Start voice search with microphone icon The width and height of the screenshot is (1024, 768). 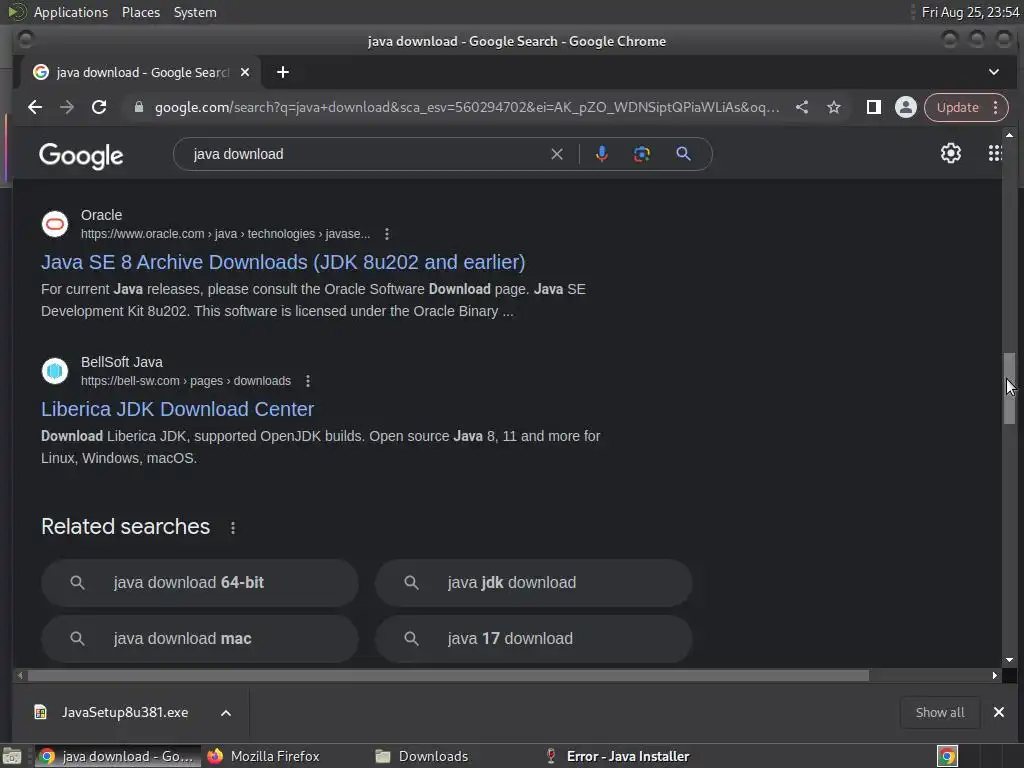click(601, 154)
